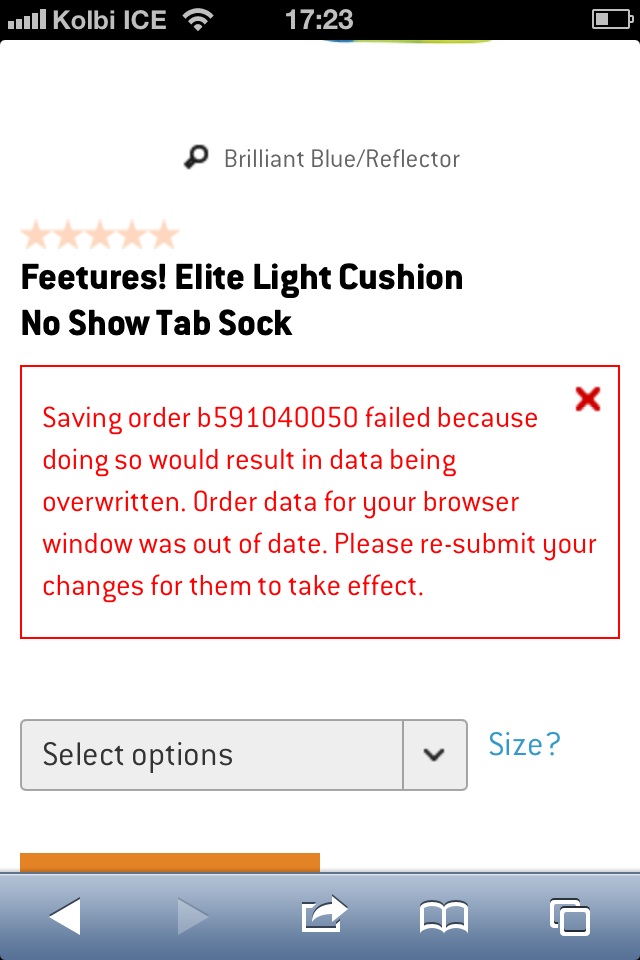Tap the Wi-Fi status icon
This screenshot has width=640, height=960.
click(199, 19)
